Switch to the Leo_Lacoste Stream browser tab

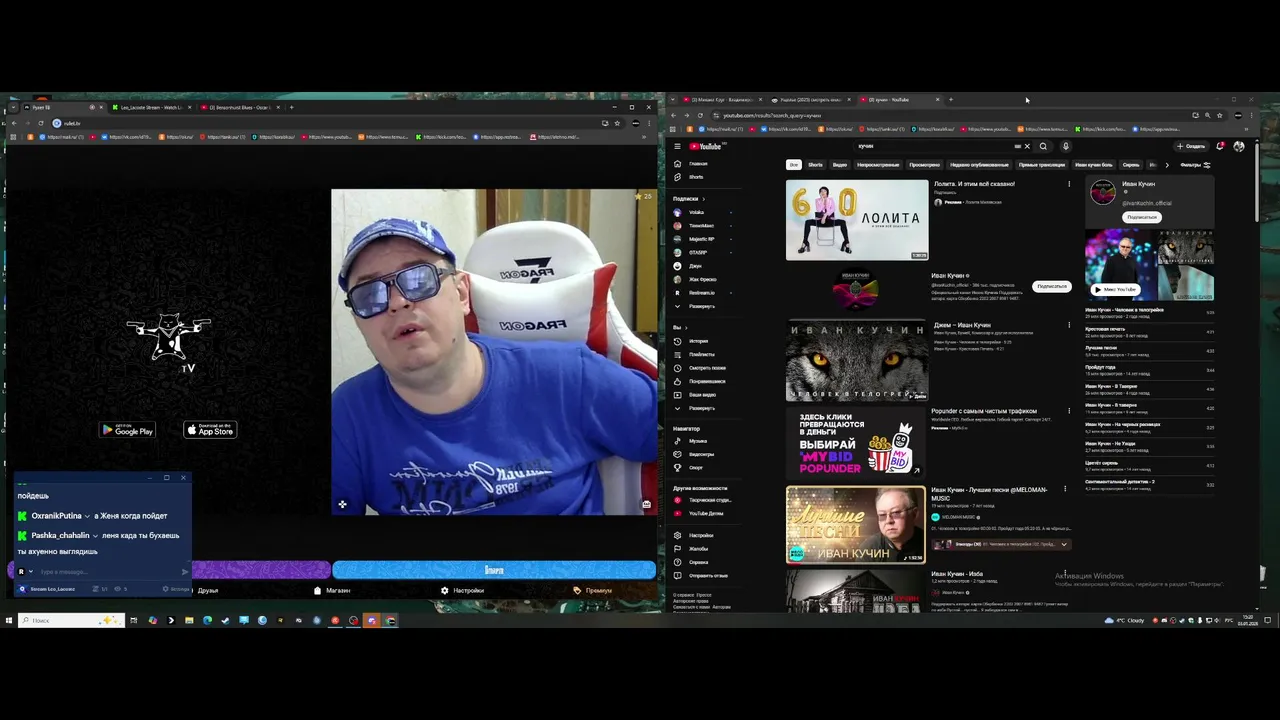pyautogui.click(x=151, y=107)
